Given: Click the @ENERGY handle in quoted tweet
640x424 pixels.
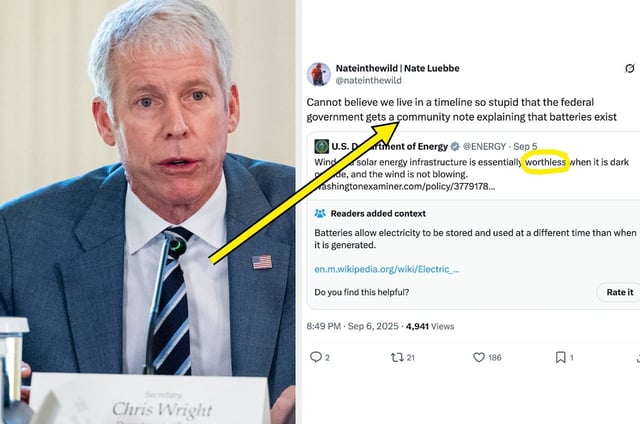Looking at the screenshot, I should click(484, 146).
